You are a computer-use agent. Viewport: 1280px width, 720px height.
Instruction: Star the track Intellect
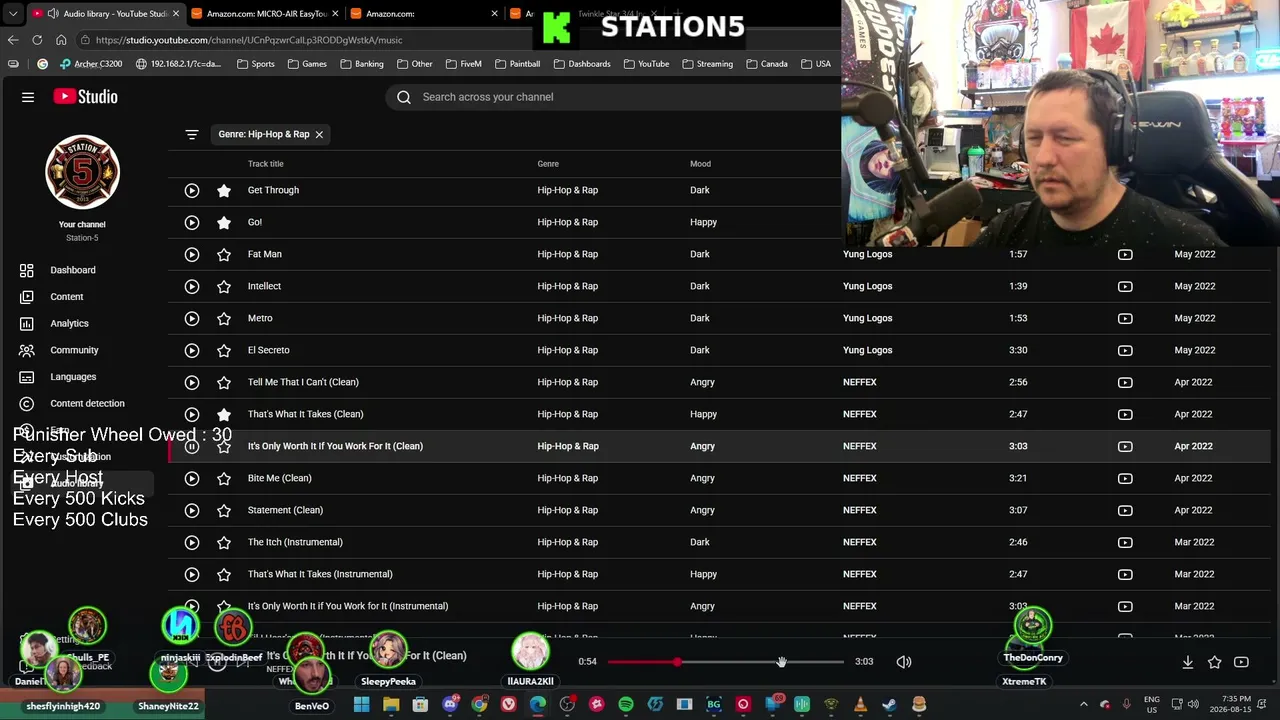tap(224, 286)
